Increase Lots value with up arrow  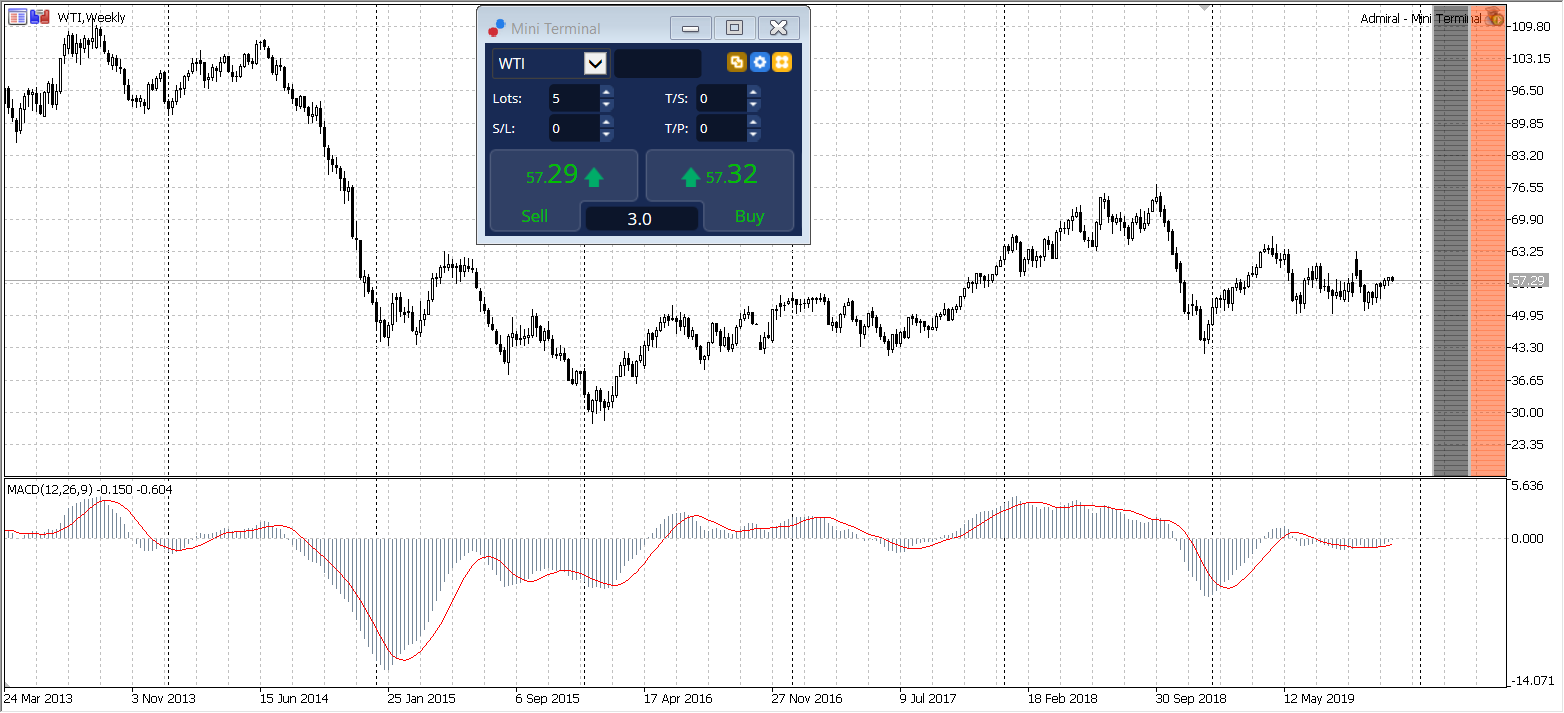(606, 92)
